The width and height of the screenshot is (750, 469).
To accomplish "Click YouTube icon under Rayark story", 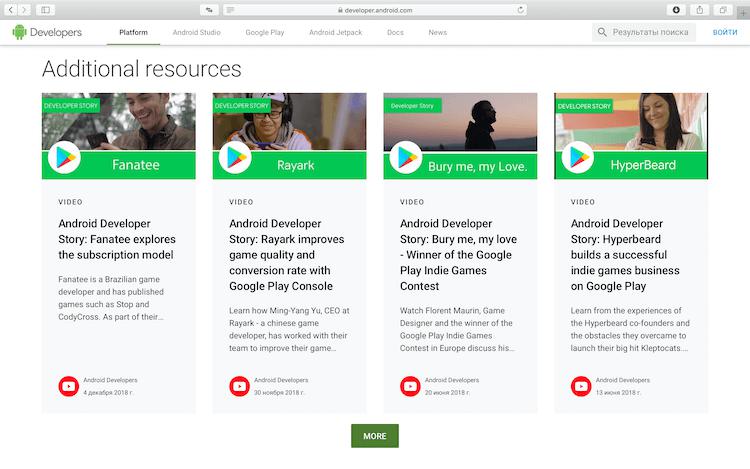I will click(239, 386).
